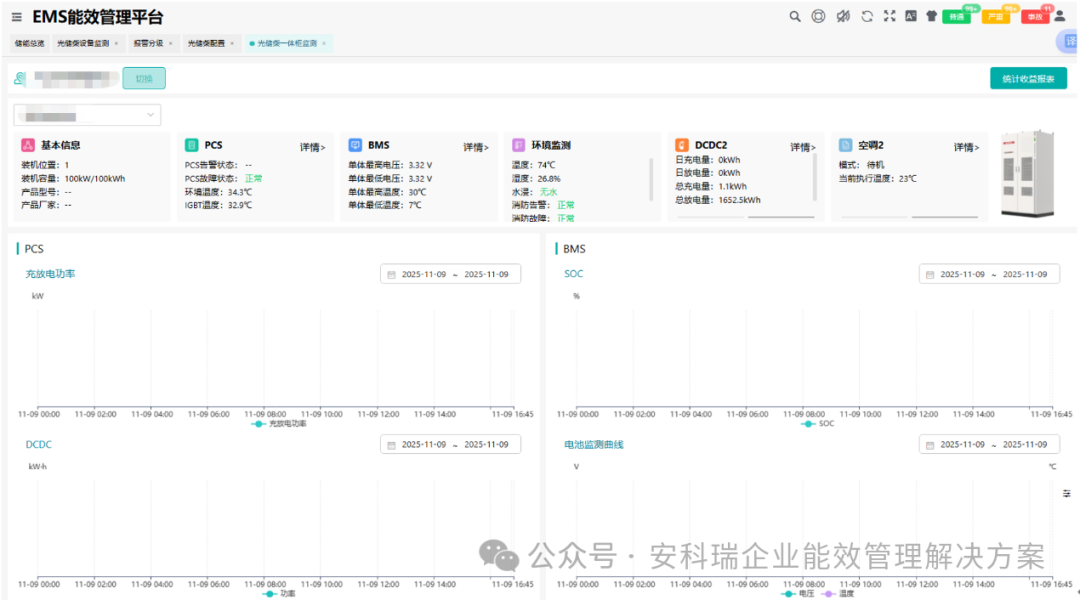Open the search magnifier icon
This screenshot has width=1080, height=600.
(795, 17)
